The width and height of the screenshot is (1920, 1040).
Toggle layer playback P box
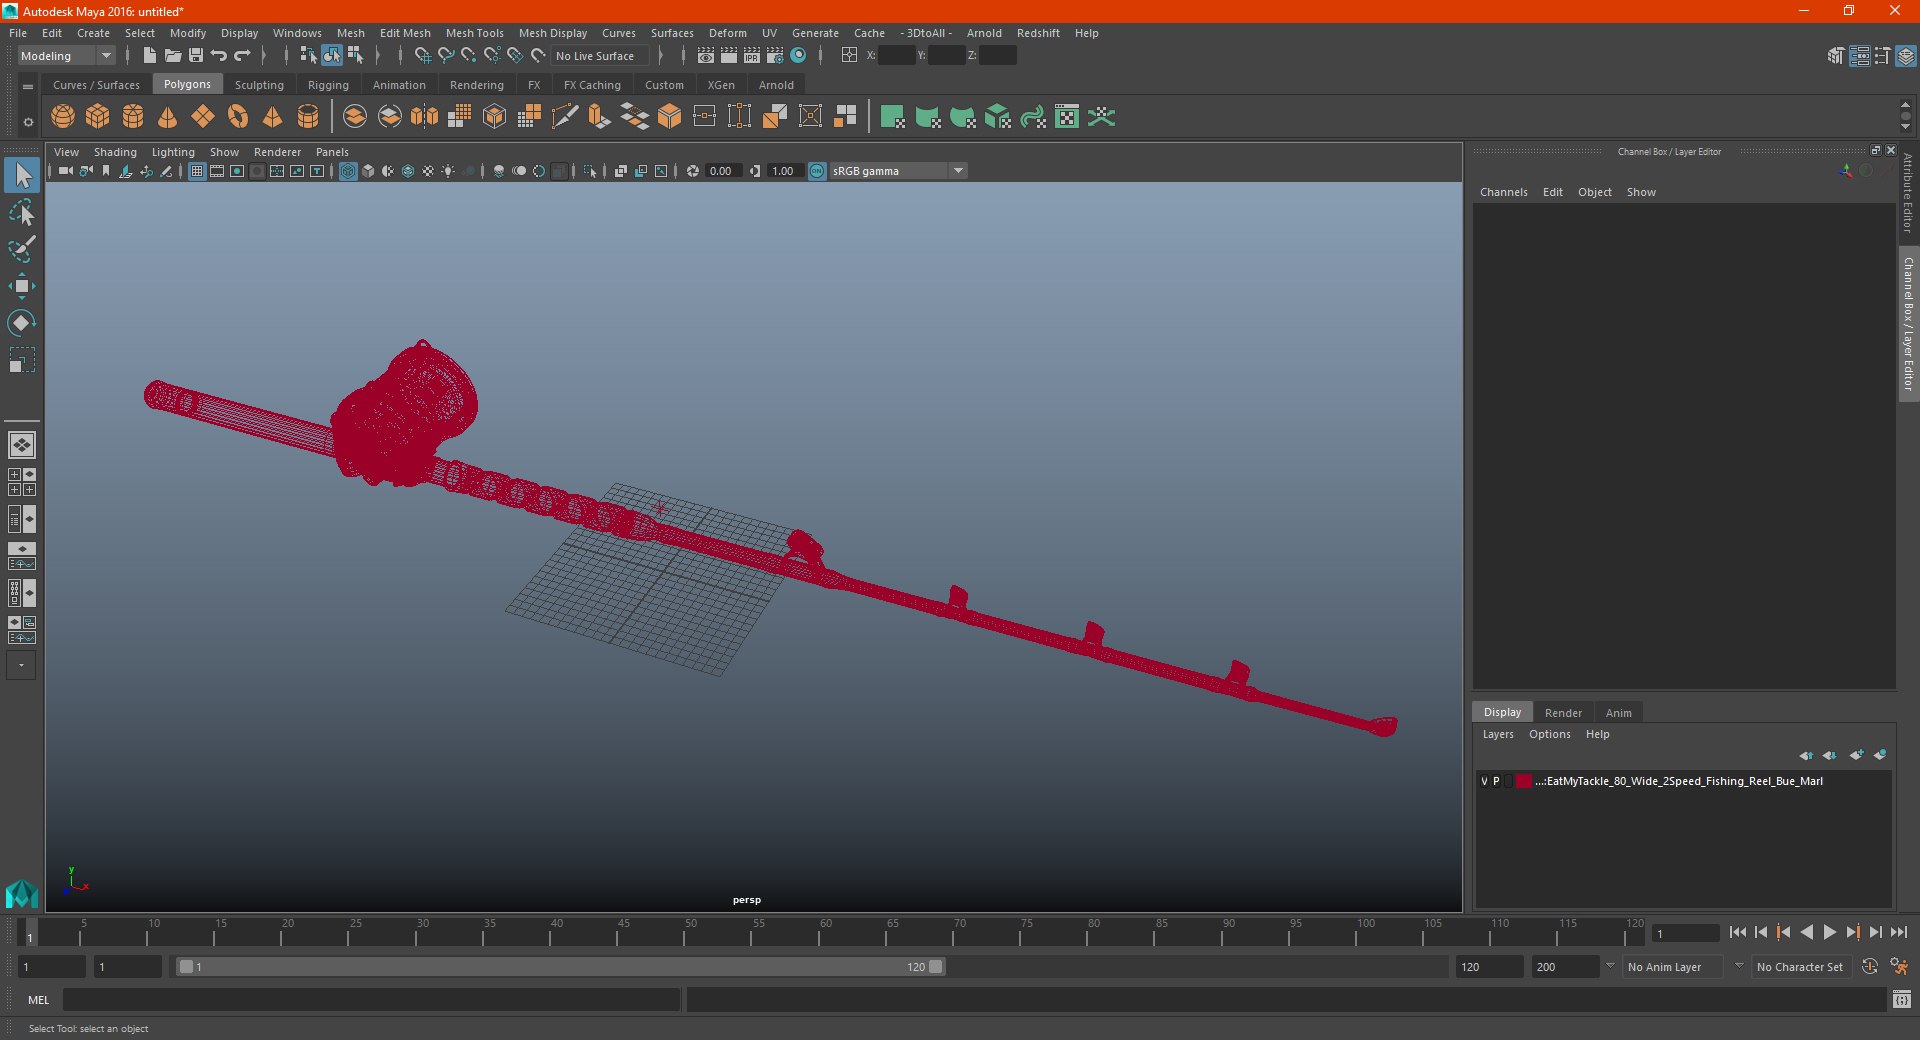1496,781
